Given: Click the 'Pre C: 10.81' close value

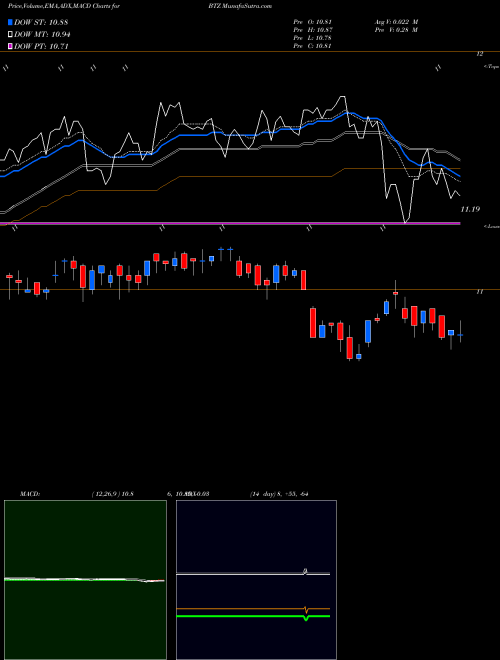Looking at the screenshot, I should (x=314, y=46).
